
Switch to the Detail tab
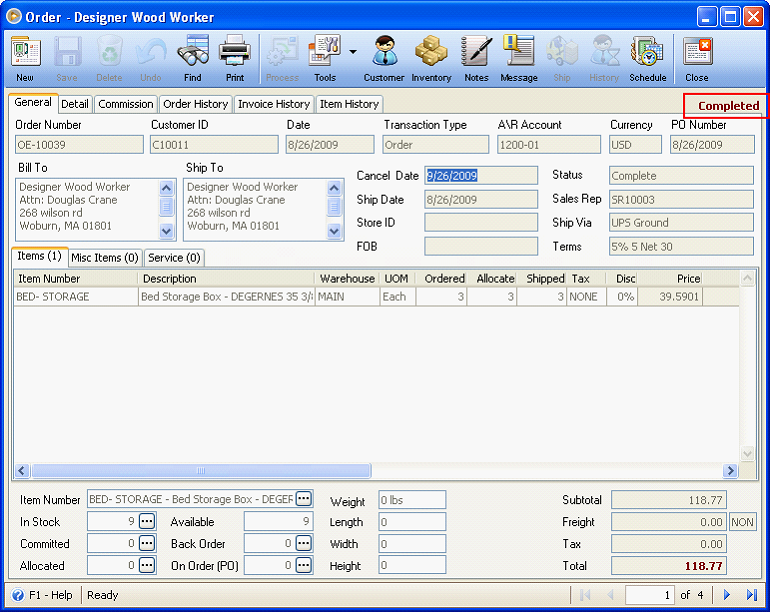tap(75, 104)
